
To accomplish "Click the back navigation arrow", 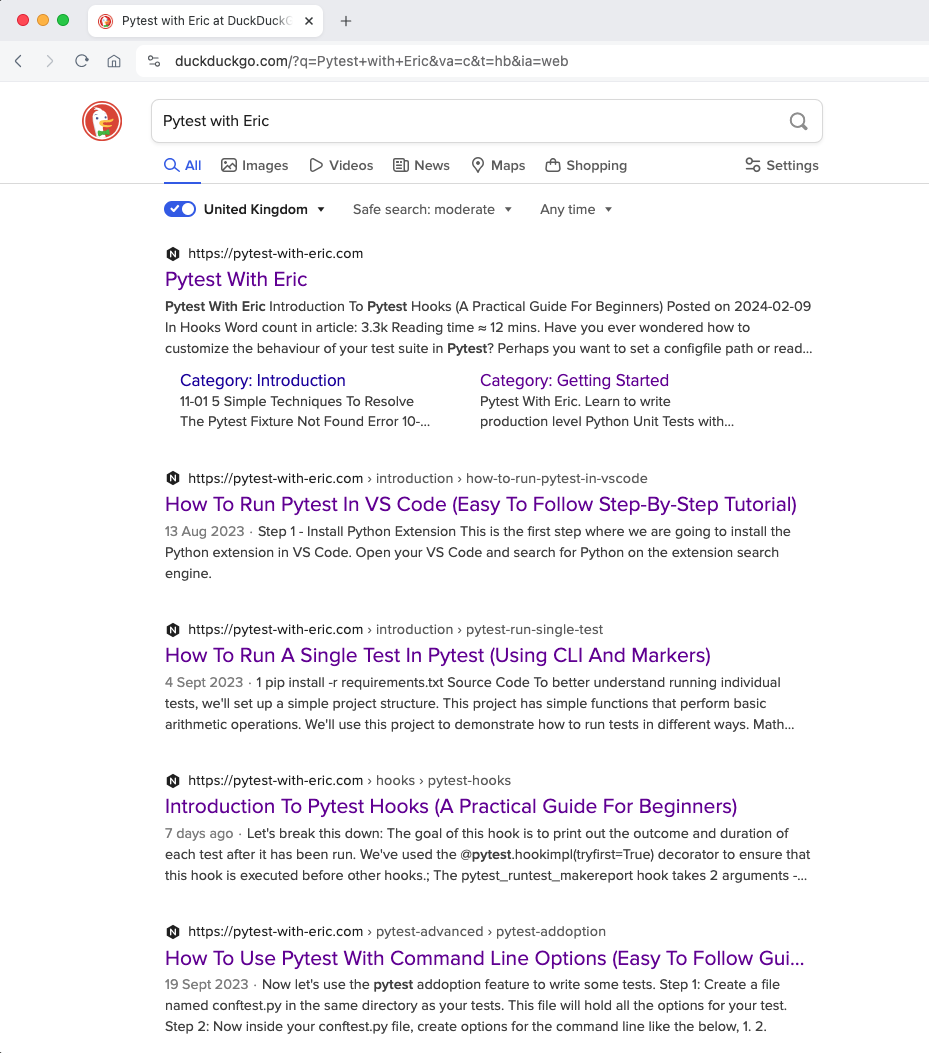I will coord(19,61).
